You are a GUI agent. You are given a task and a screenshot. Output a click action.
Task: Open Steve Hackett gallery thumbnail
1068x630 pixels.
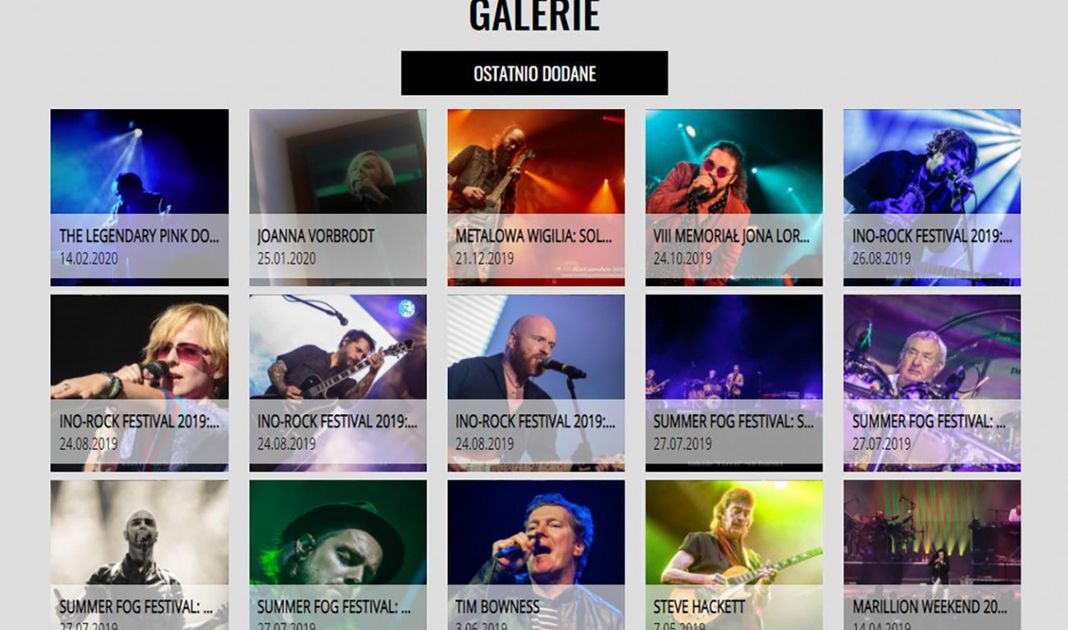click(734, 555)
